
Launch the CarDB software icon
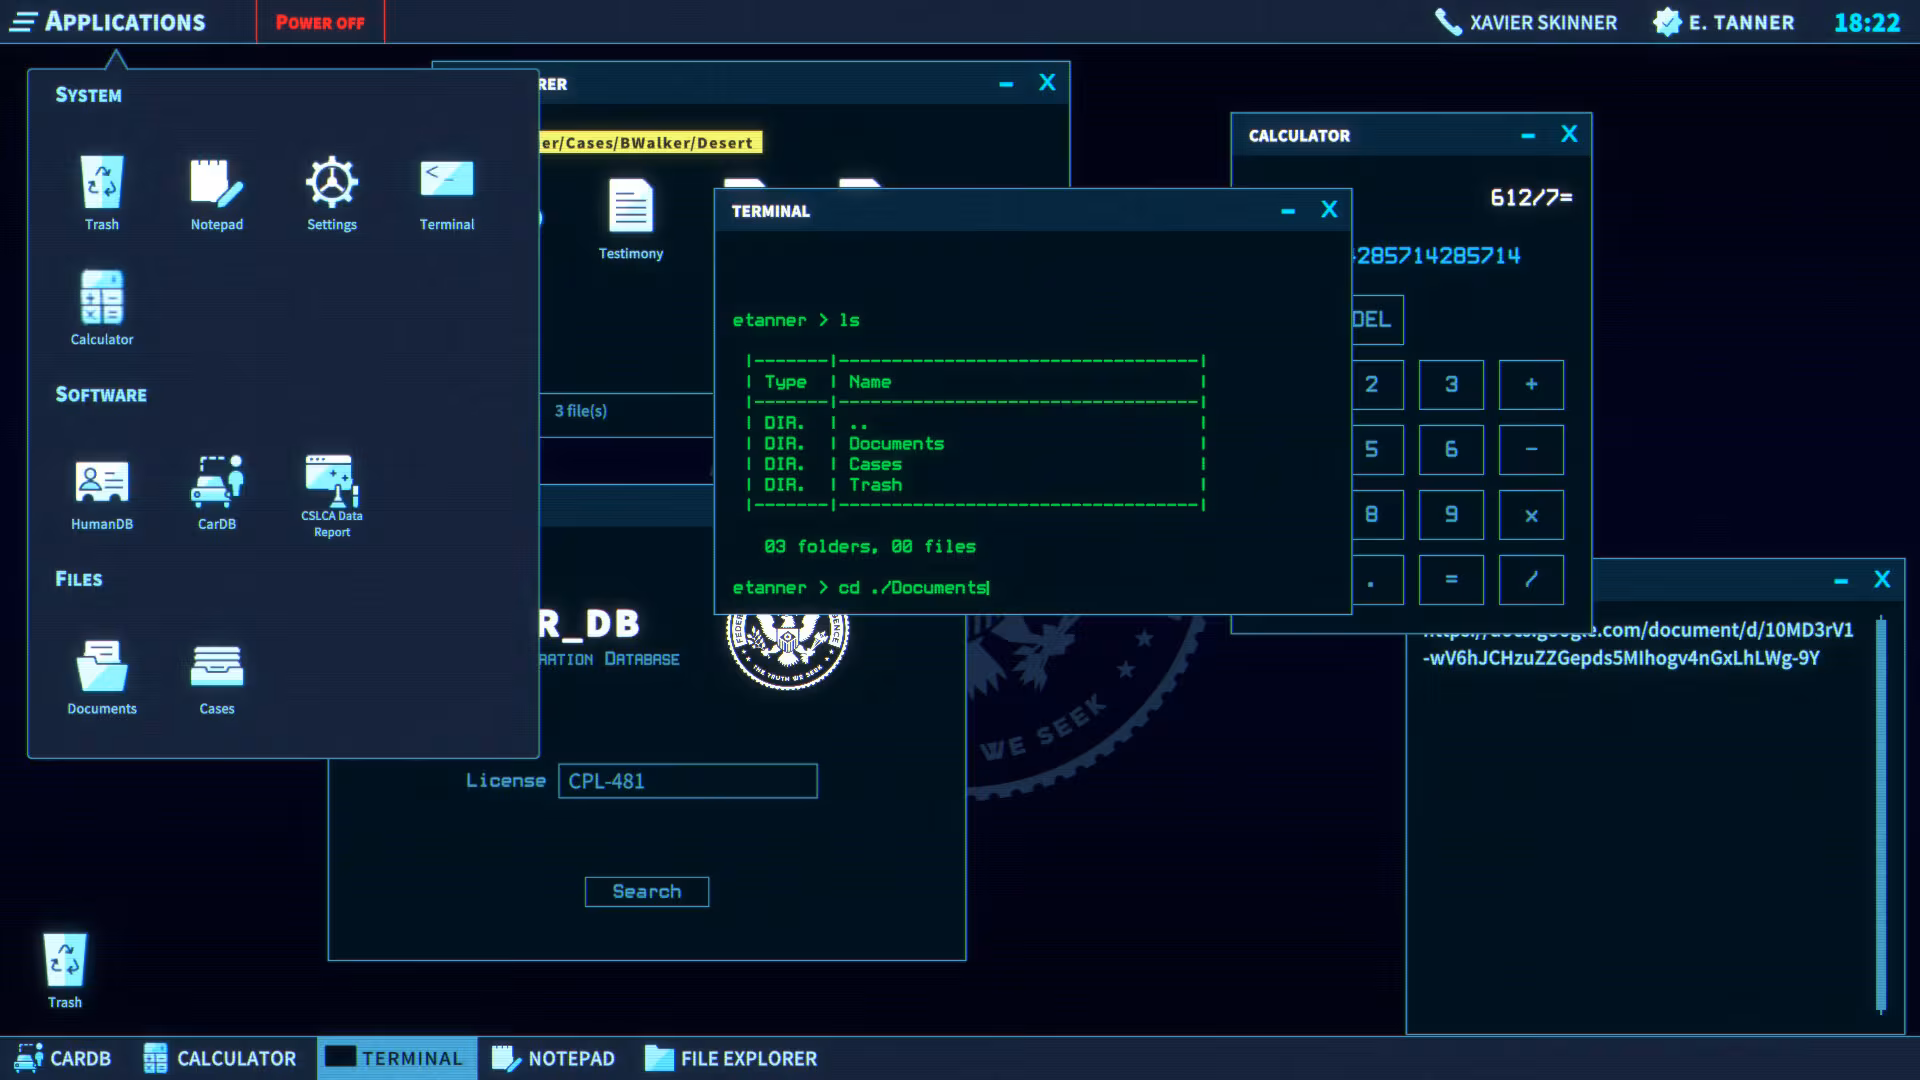pos(217,494)
